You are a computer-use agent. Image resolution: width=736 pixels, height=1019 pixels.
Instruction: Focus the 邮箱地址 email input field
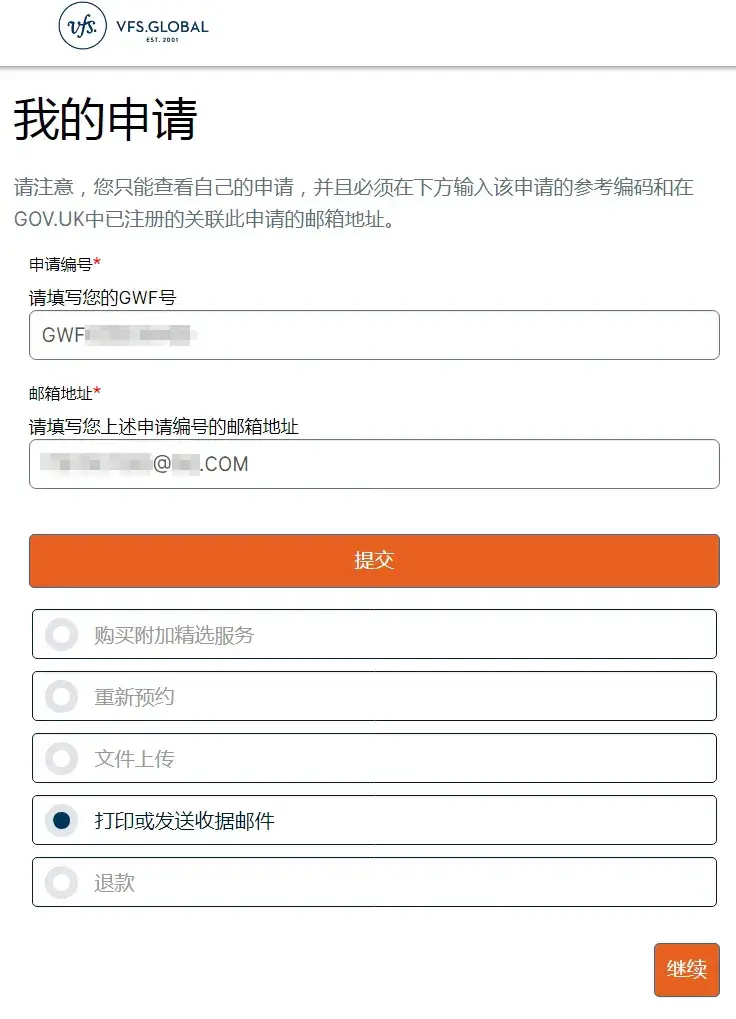tap(373, 463)
